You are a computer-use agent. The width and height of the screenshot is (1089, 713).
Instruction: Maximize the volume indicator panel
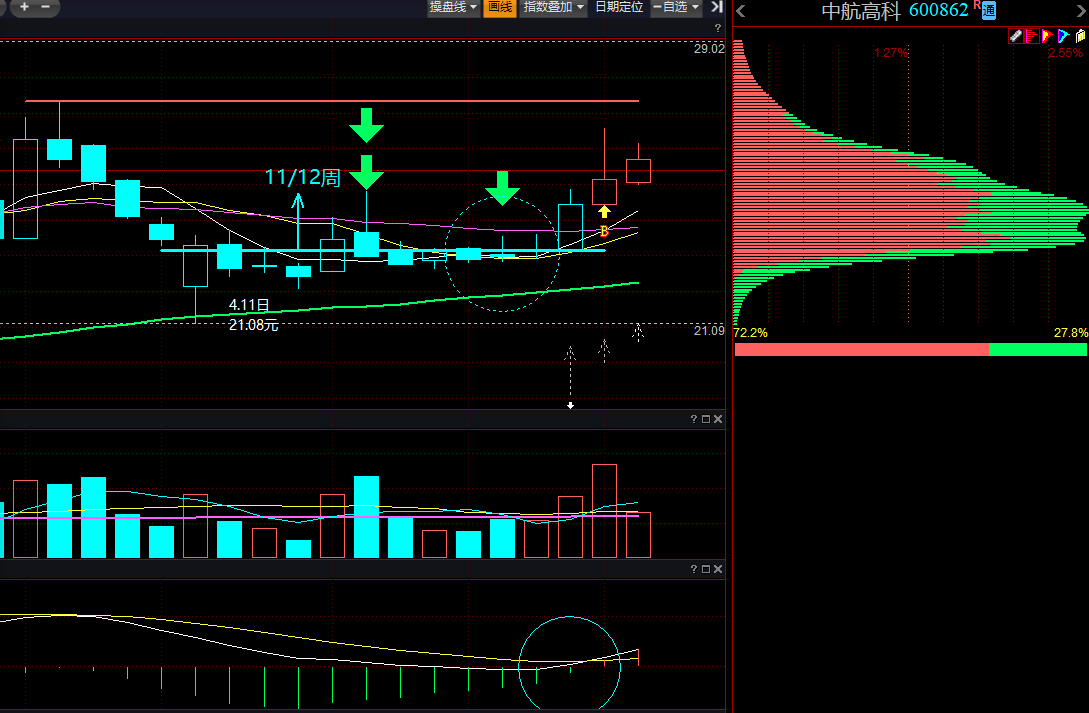(706, 419)
